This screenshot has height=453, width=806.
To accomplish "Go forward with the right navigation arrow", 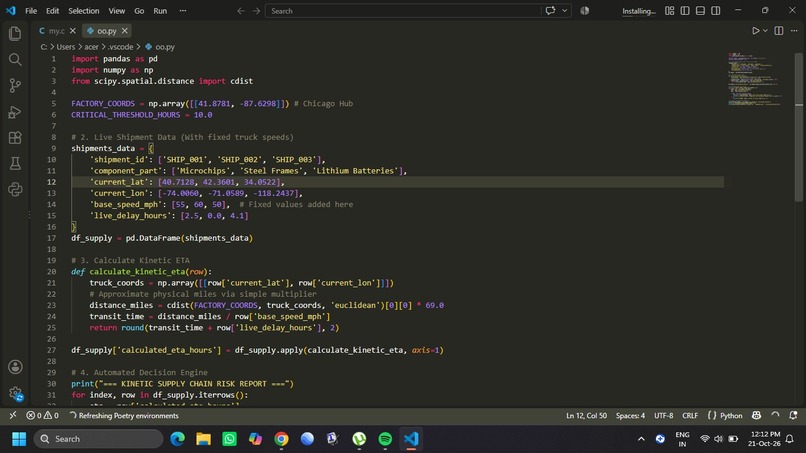I will point(256,11).
